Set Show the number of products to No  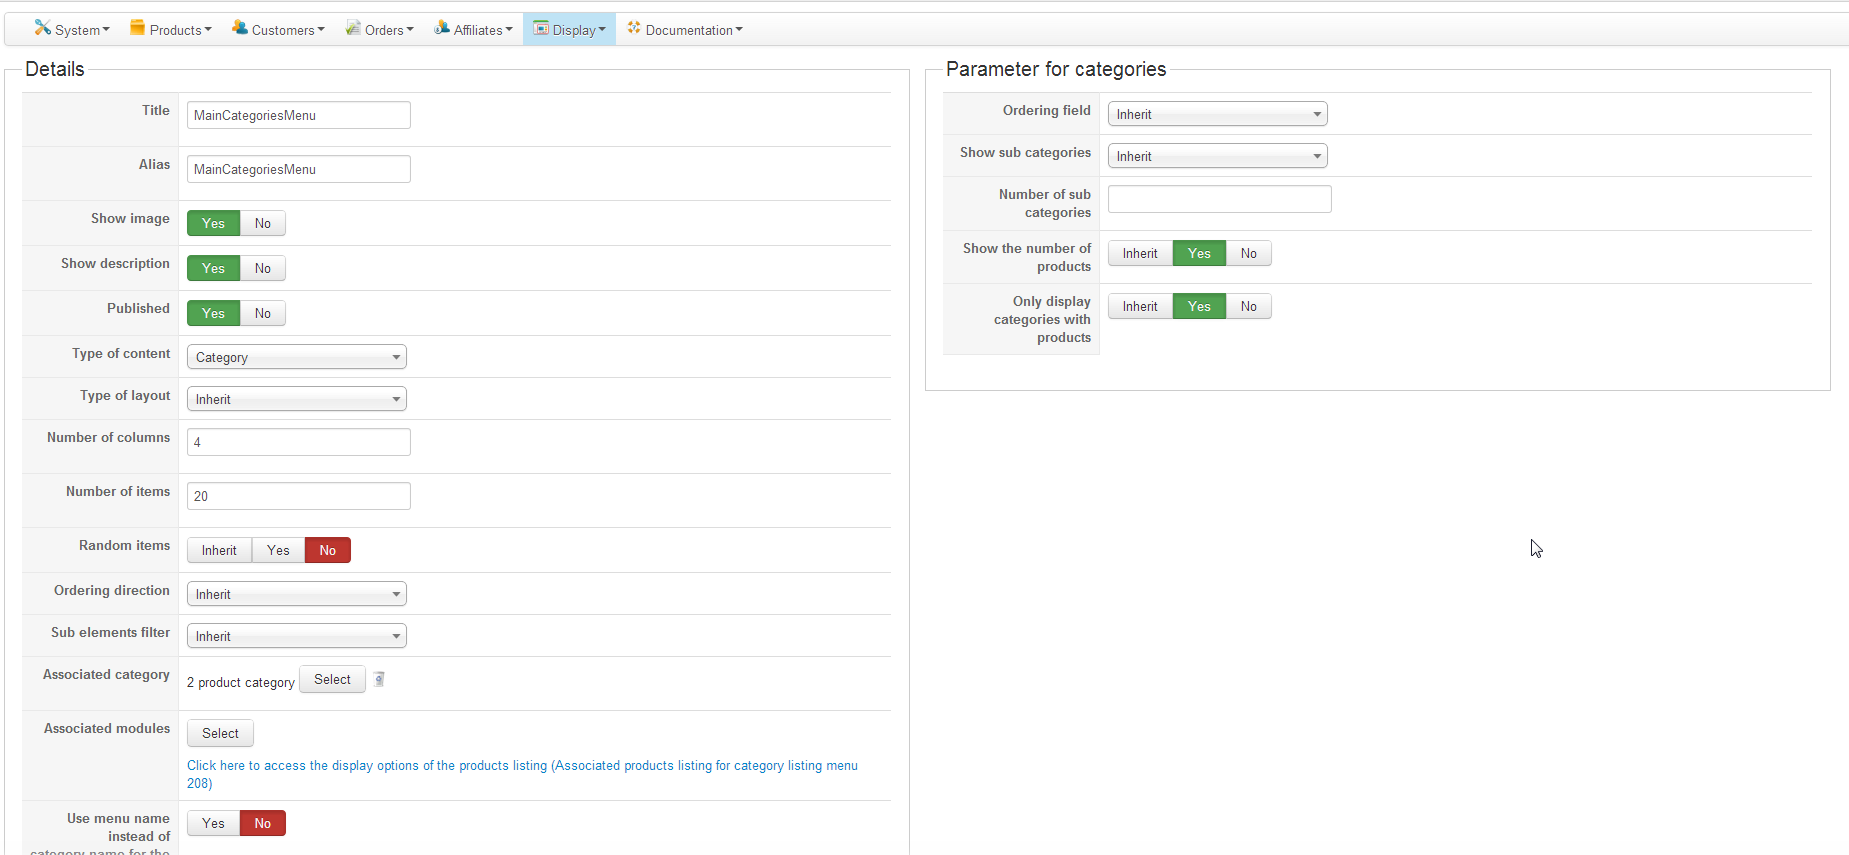pyautogui.click(x=1249, y=253)
